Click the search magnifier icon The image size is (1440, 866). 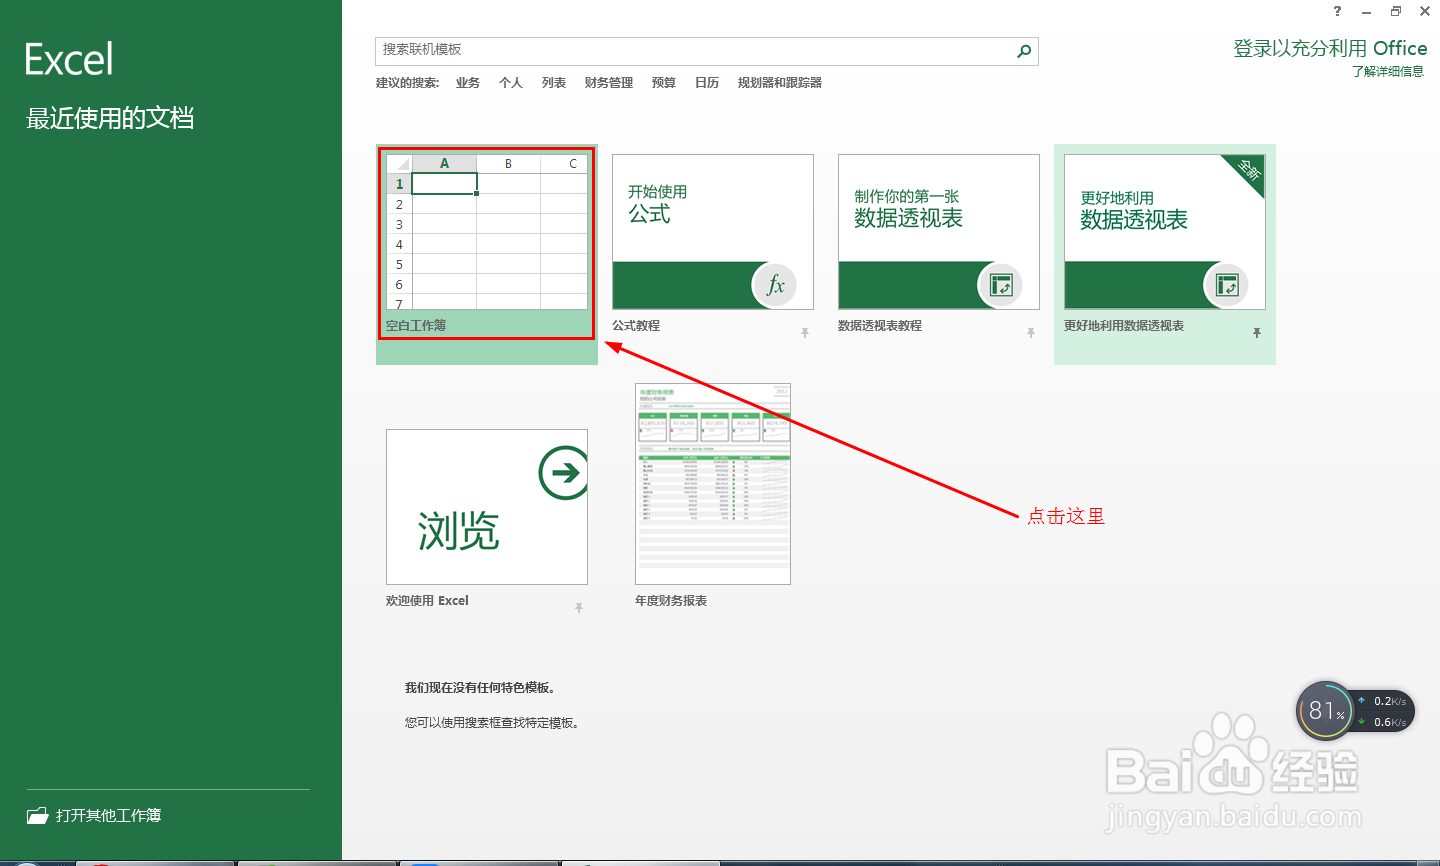click(x=1024, y=51)
